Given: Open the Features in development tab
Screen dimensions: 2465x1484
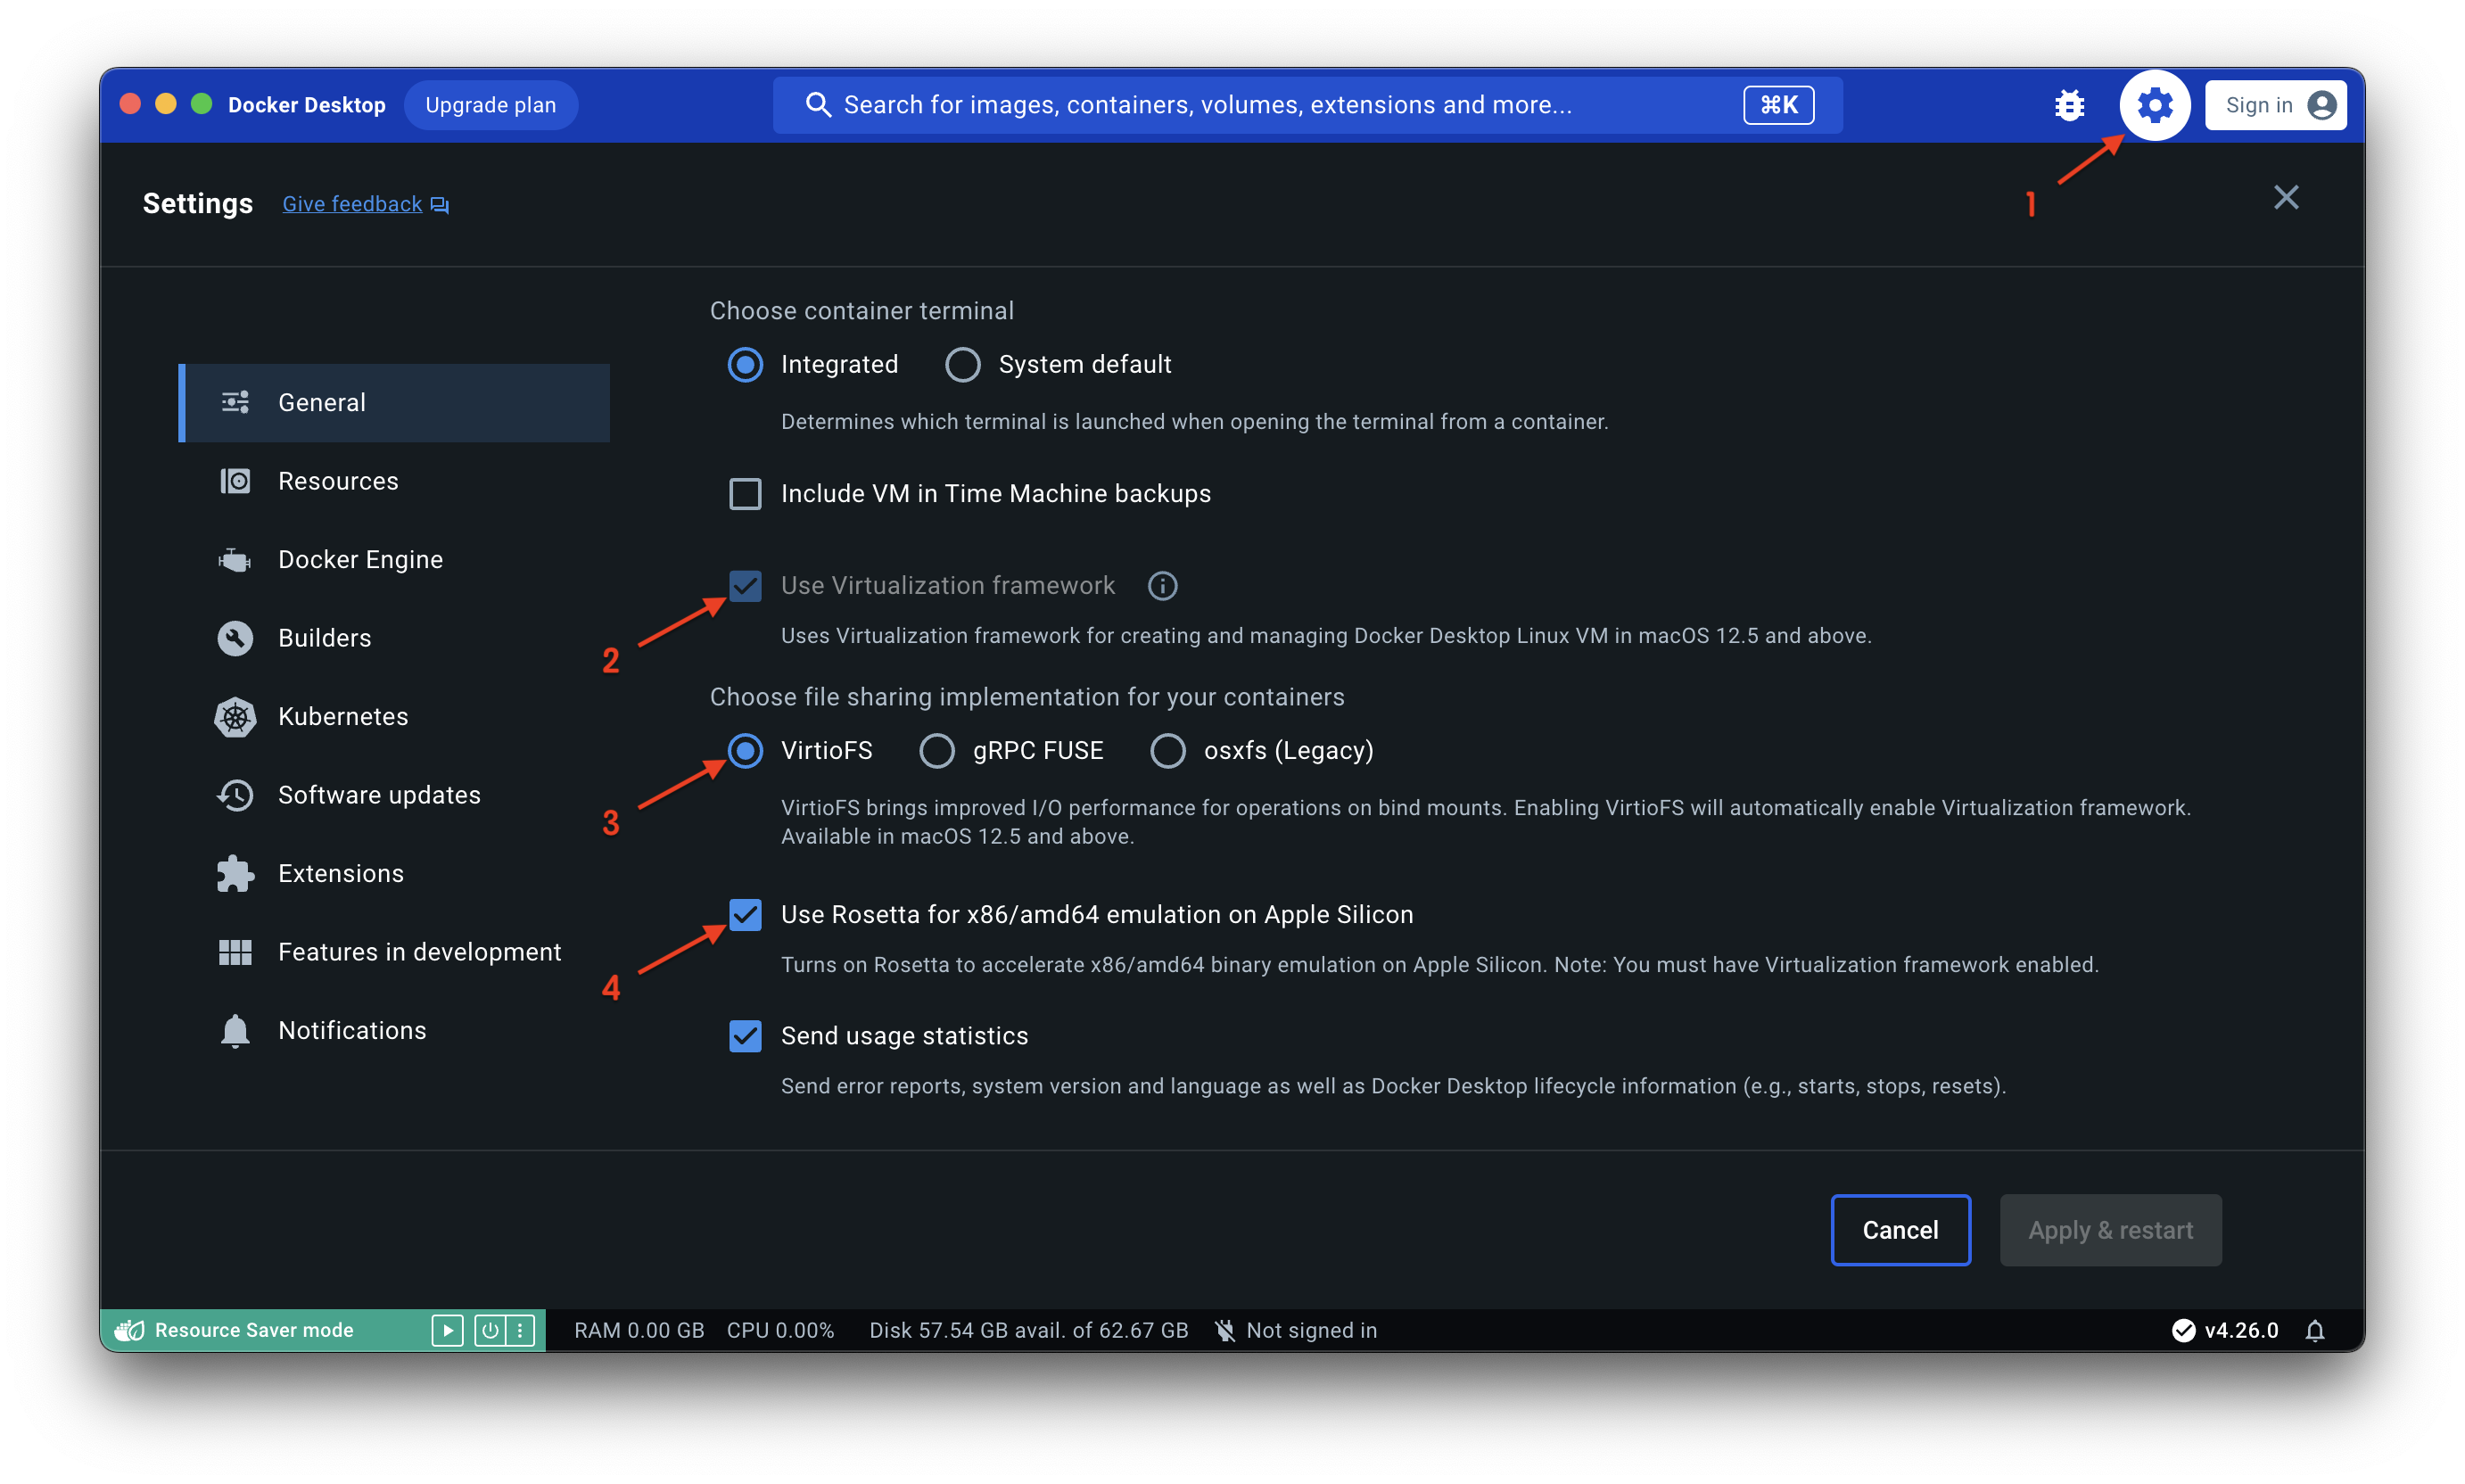Looking at the screenshot, I should (x=394, y=952).
